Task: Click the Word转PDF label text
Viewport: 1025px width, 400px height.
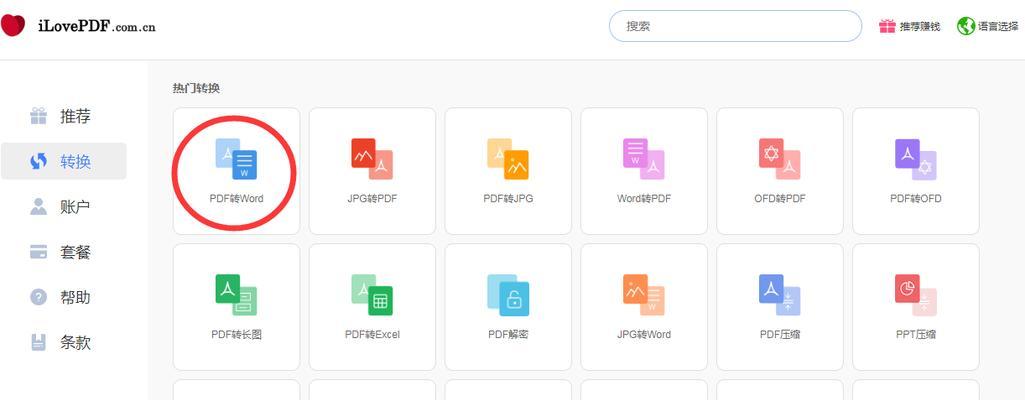Action: pyautogui.click(x=644, y=198)
